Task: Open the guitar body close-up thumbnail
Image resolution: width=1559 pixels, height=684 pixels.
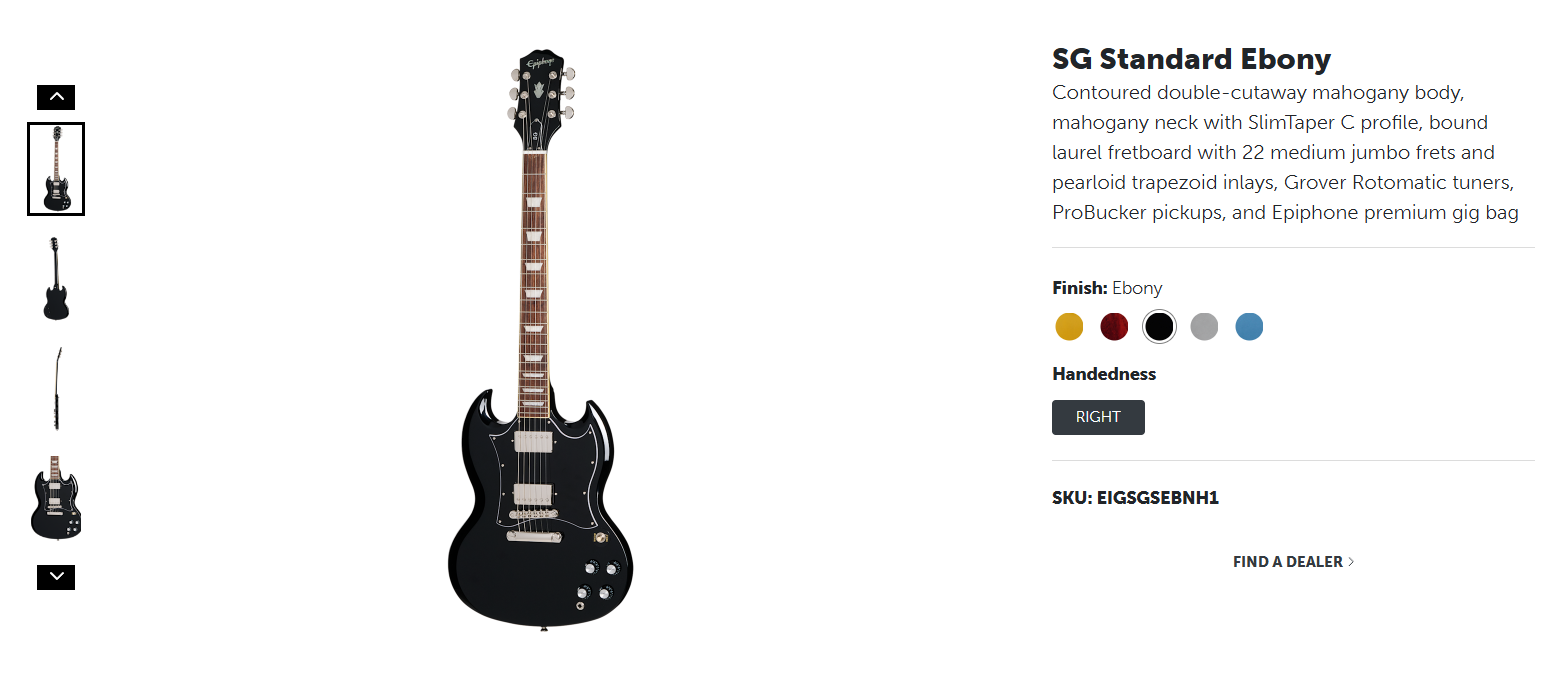Action: 56,498
